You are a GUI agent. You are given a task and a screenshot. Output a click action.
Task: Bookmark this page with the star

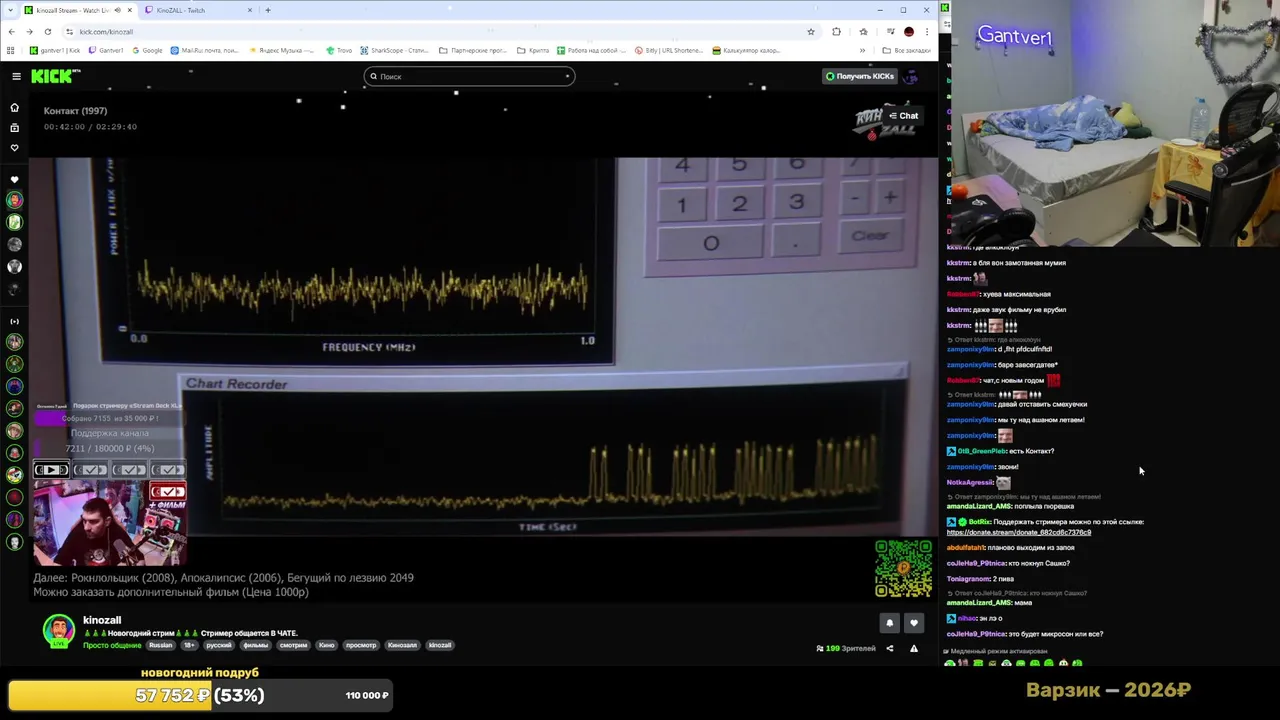(x=811, y=31)
